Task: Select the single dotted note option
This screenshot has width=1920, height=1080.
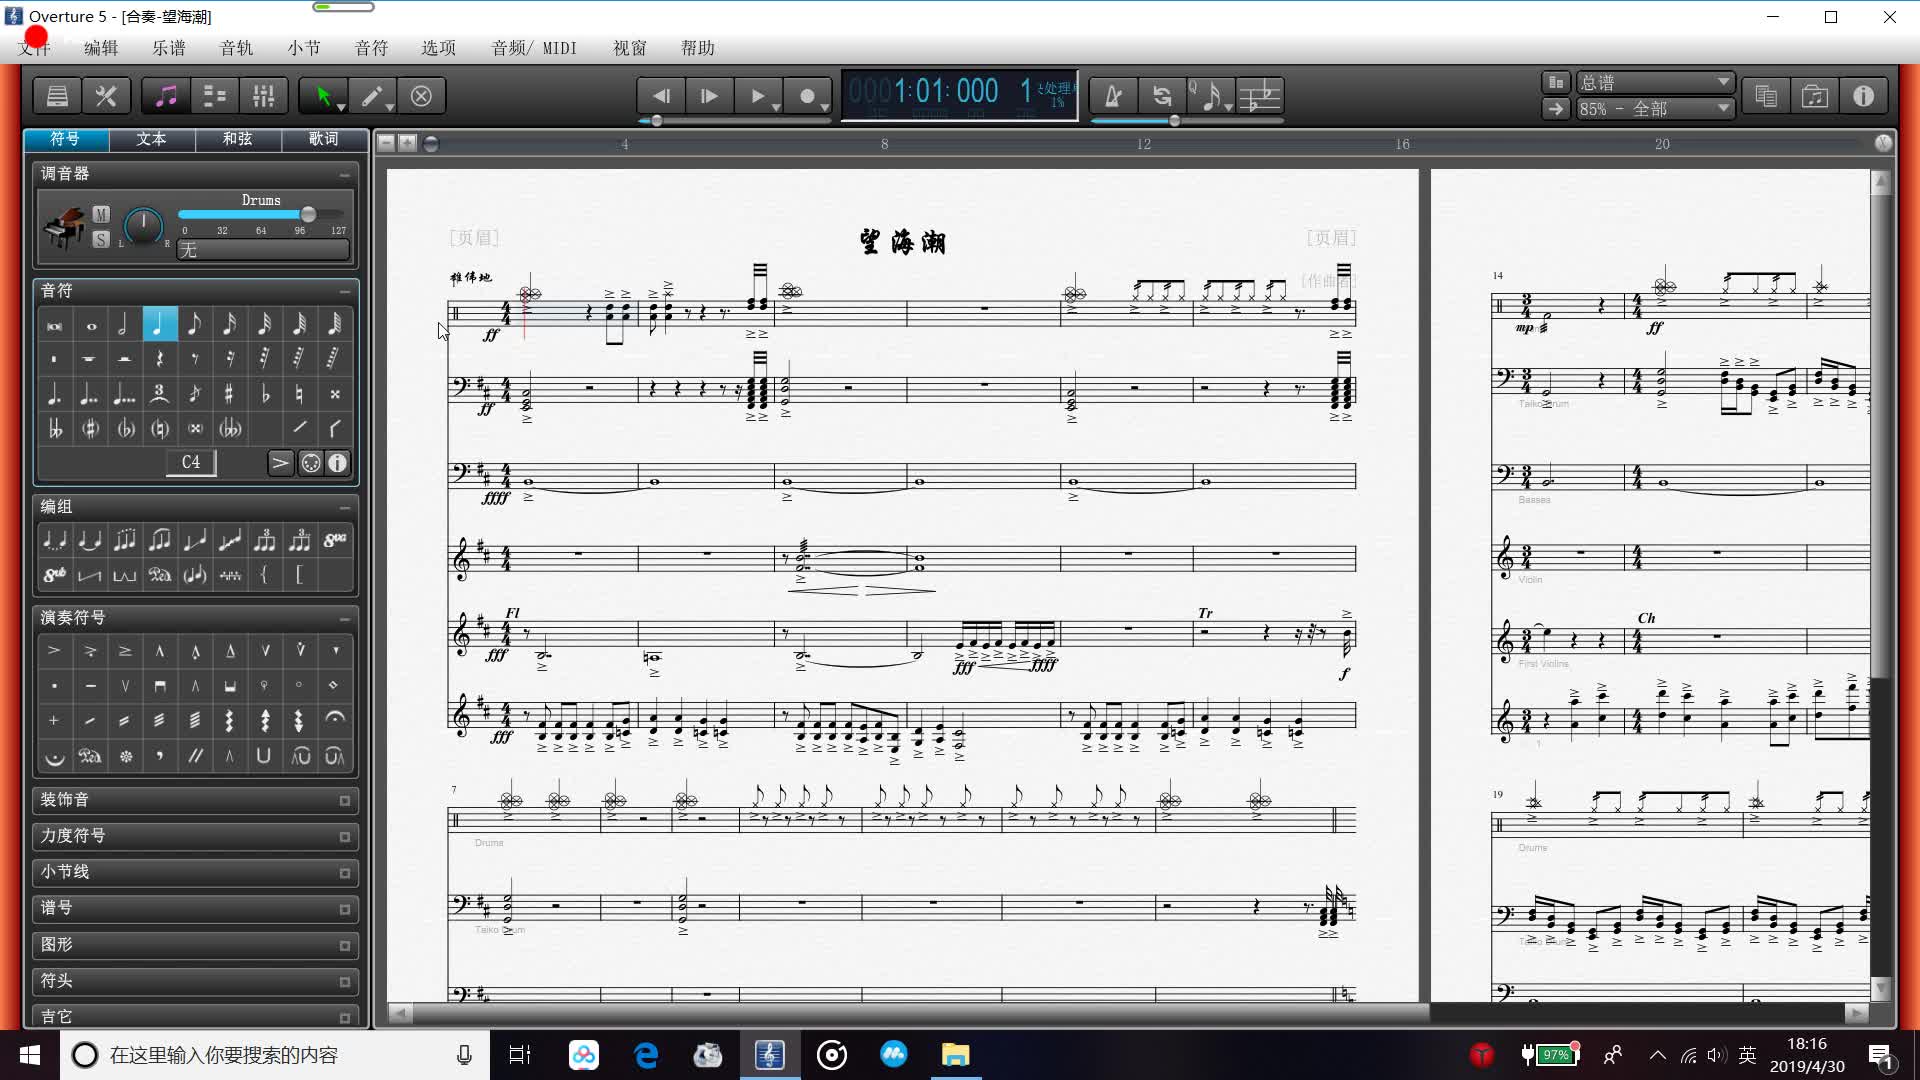Action: [x=55, y=394]
